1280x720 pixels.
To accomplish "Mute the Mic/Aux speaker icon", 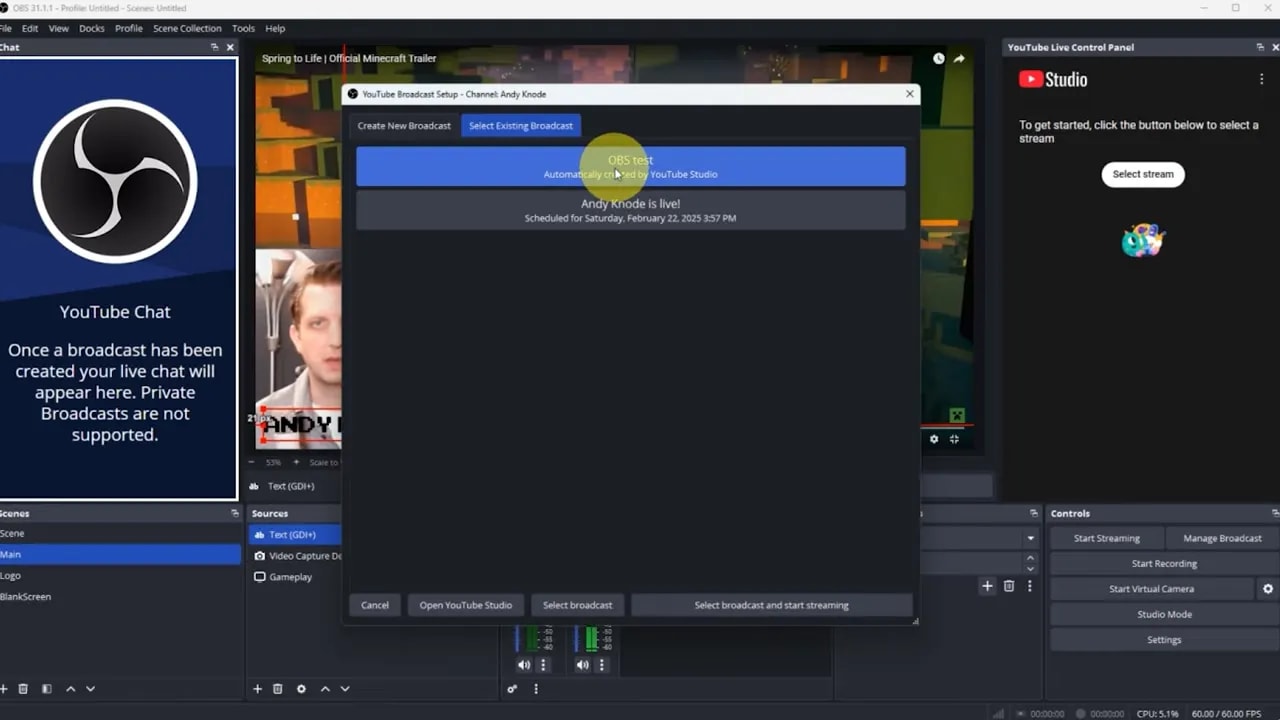I will (582, 665).
